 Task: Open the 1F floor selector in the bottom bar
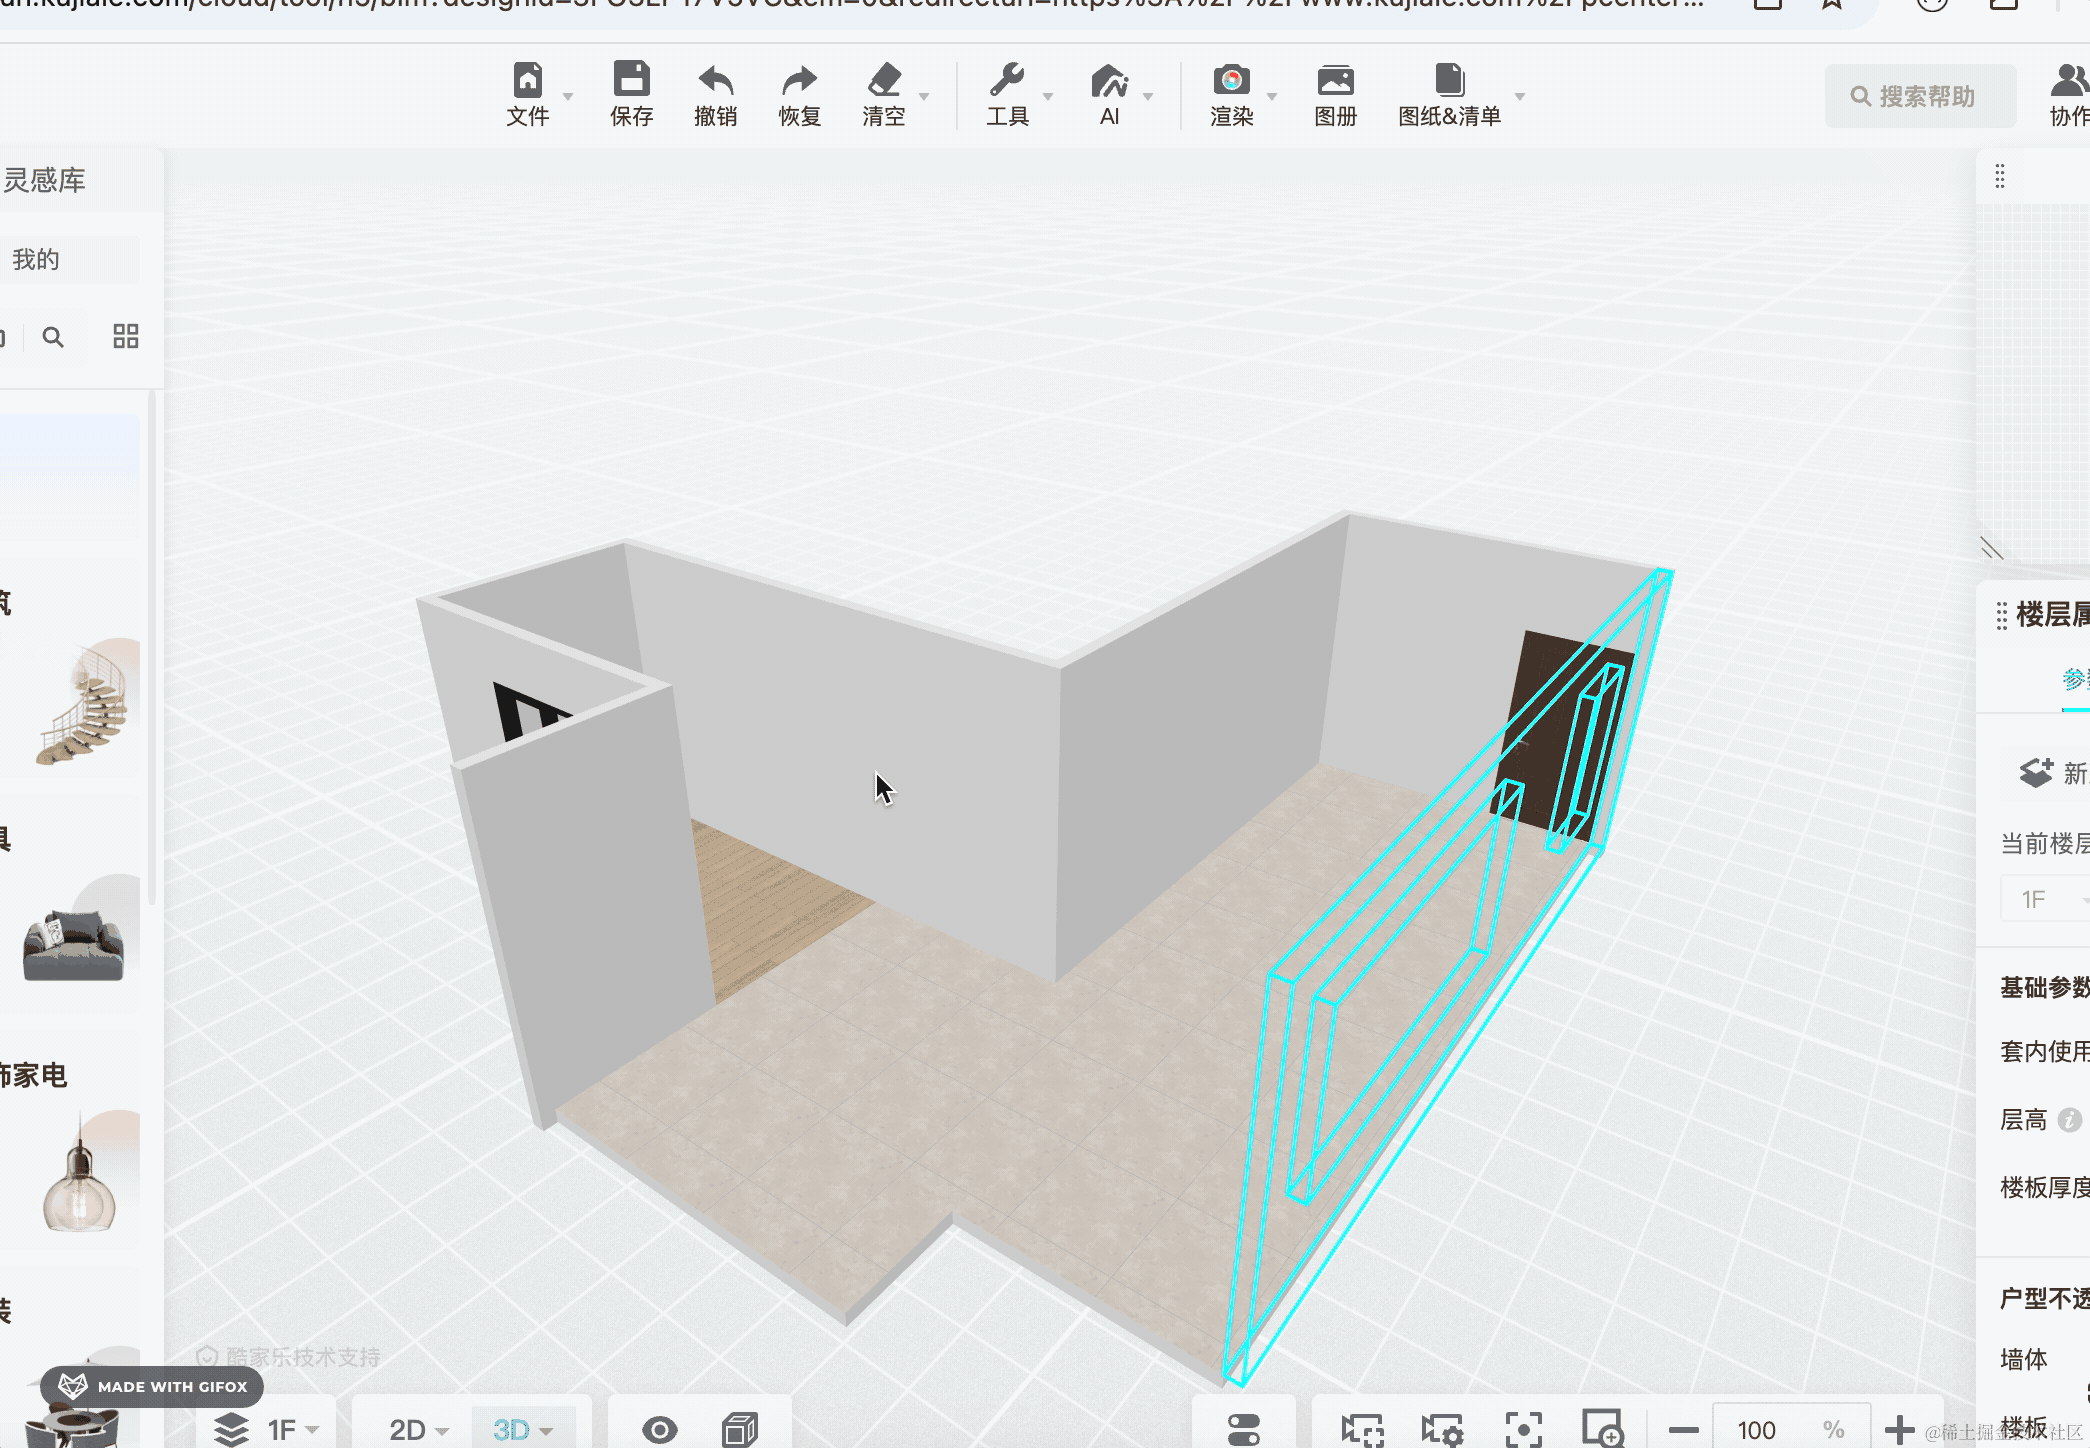293,1430
